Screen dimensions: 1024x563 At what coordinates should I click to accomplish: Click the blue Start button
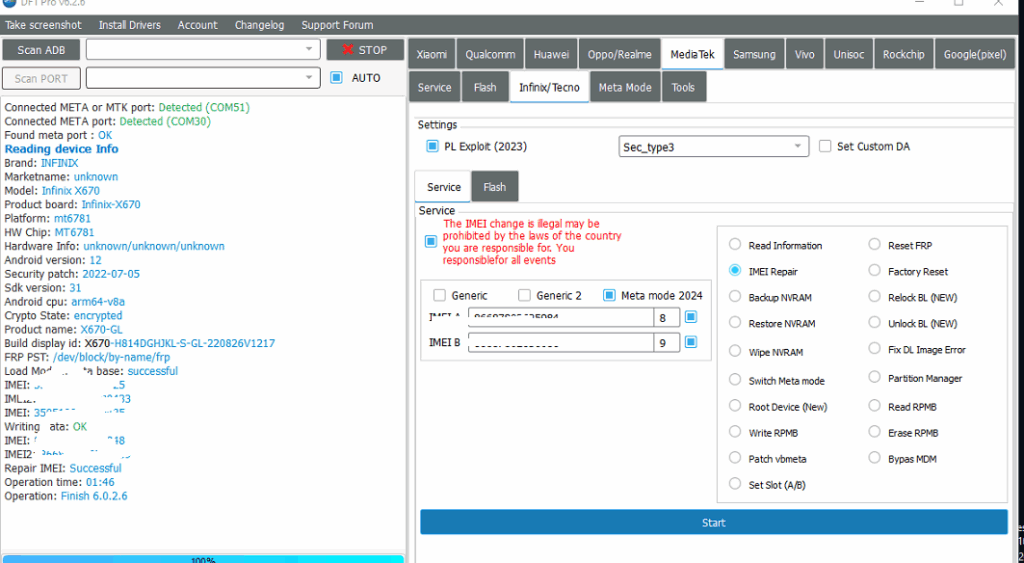[713, 522]
